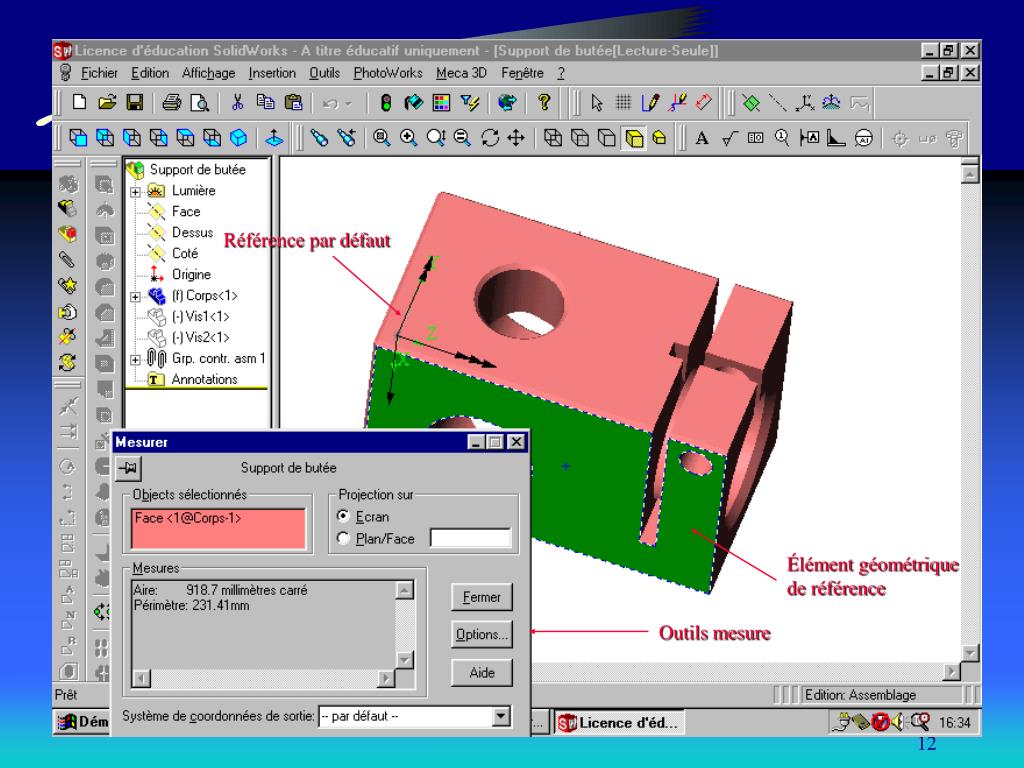Image resolution: width=1024 pixels, height=768 pixels.
Task: Expand the Grp. contr. asm 1 node
Action: pyautogui.click(x=135, y=360)
